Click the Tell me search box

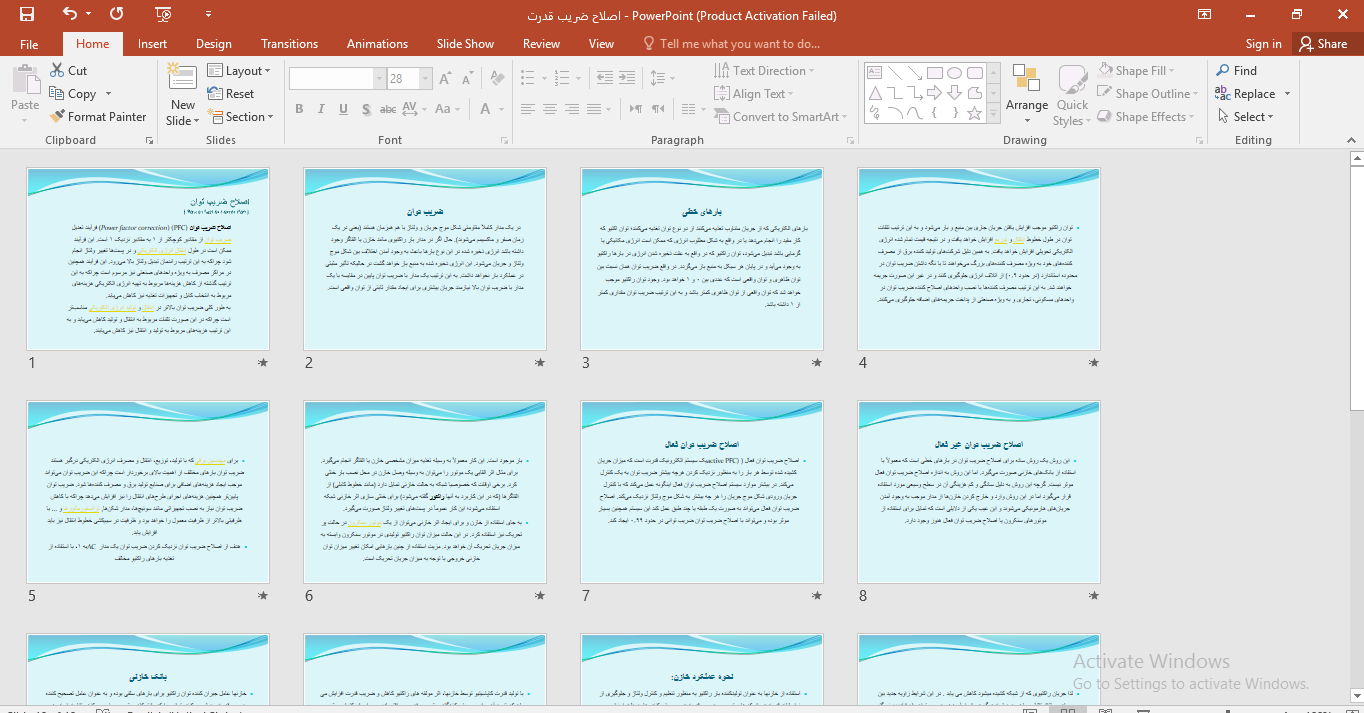click(732, 44)
